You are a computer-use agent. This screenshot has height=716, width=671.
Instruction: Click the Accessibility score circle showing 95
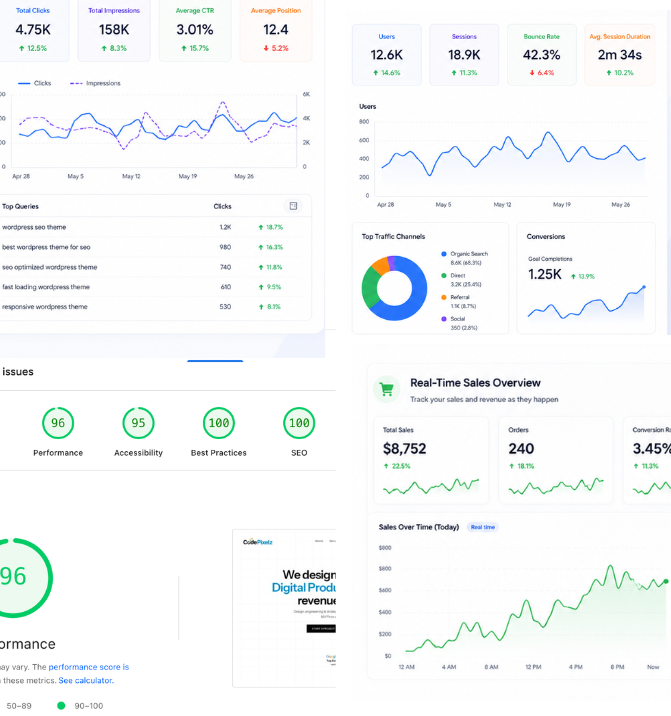[x=138, y=423]
